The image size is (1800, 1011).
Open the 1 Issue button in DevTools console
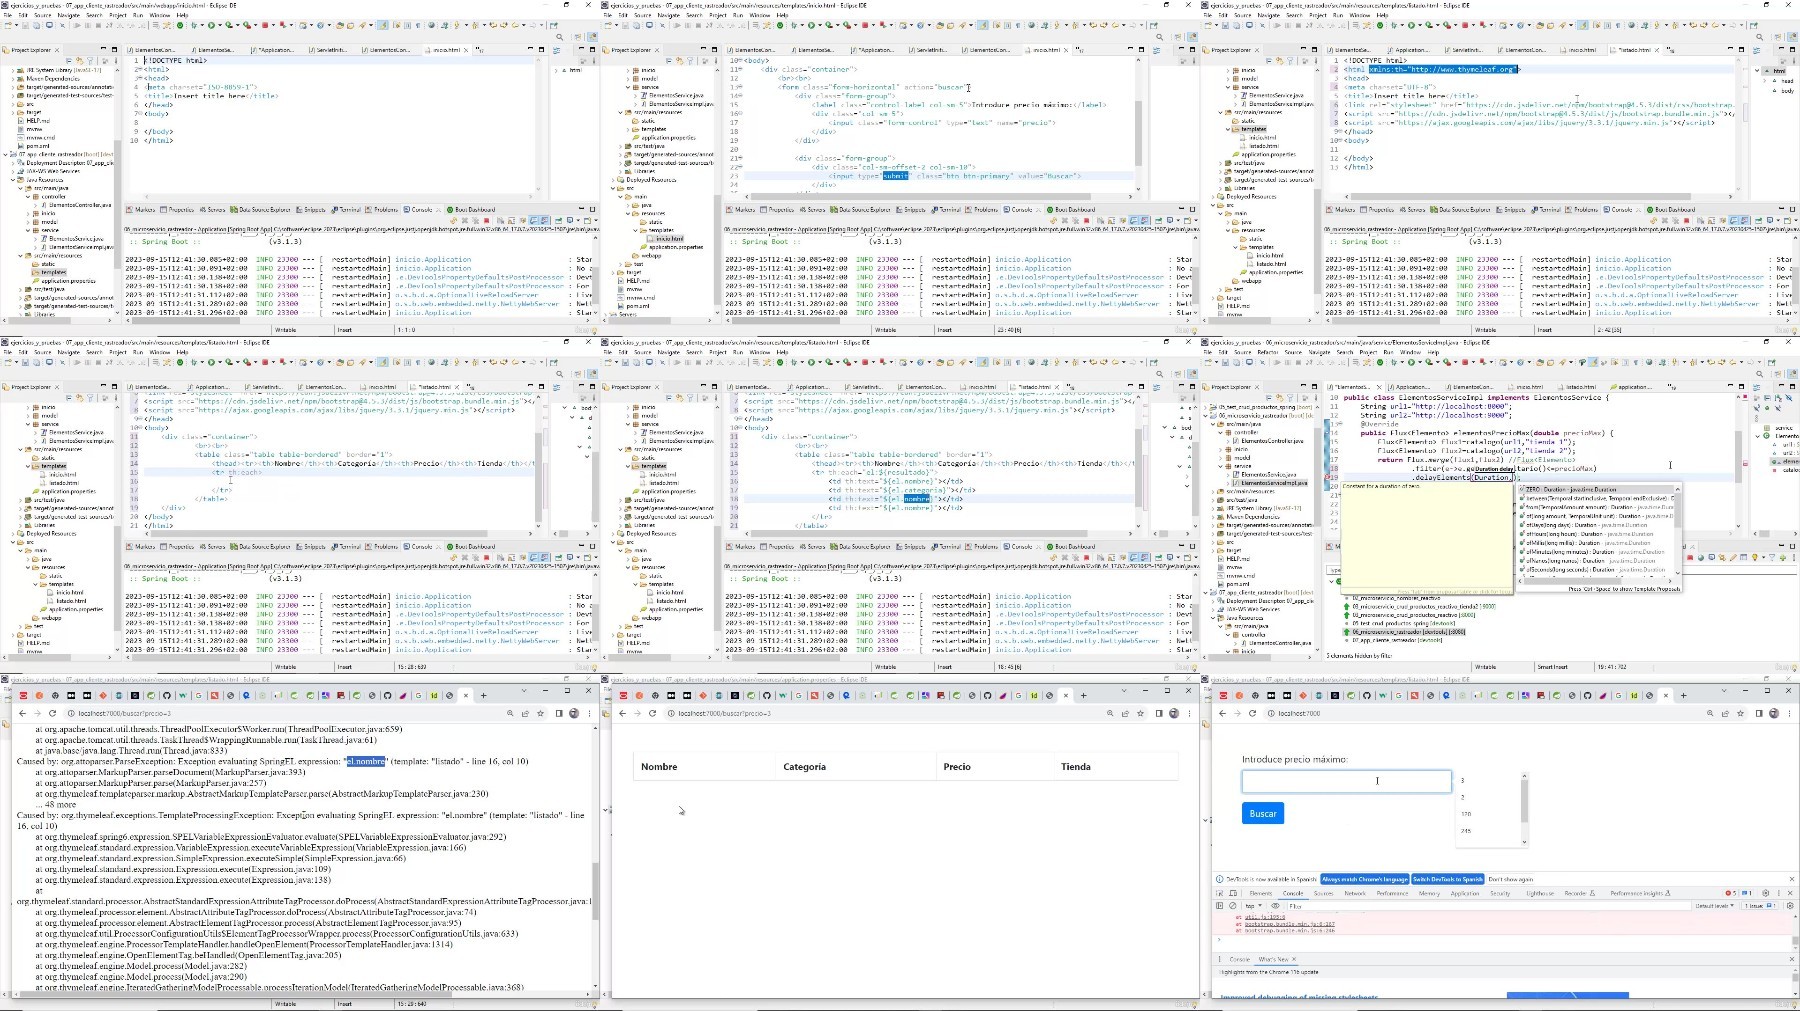tap(1759, 906)
